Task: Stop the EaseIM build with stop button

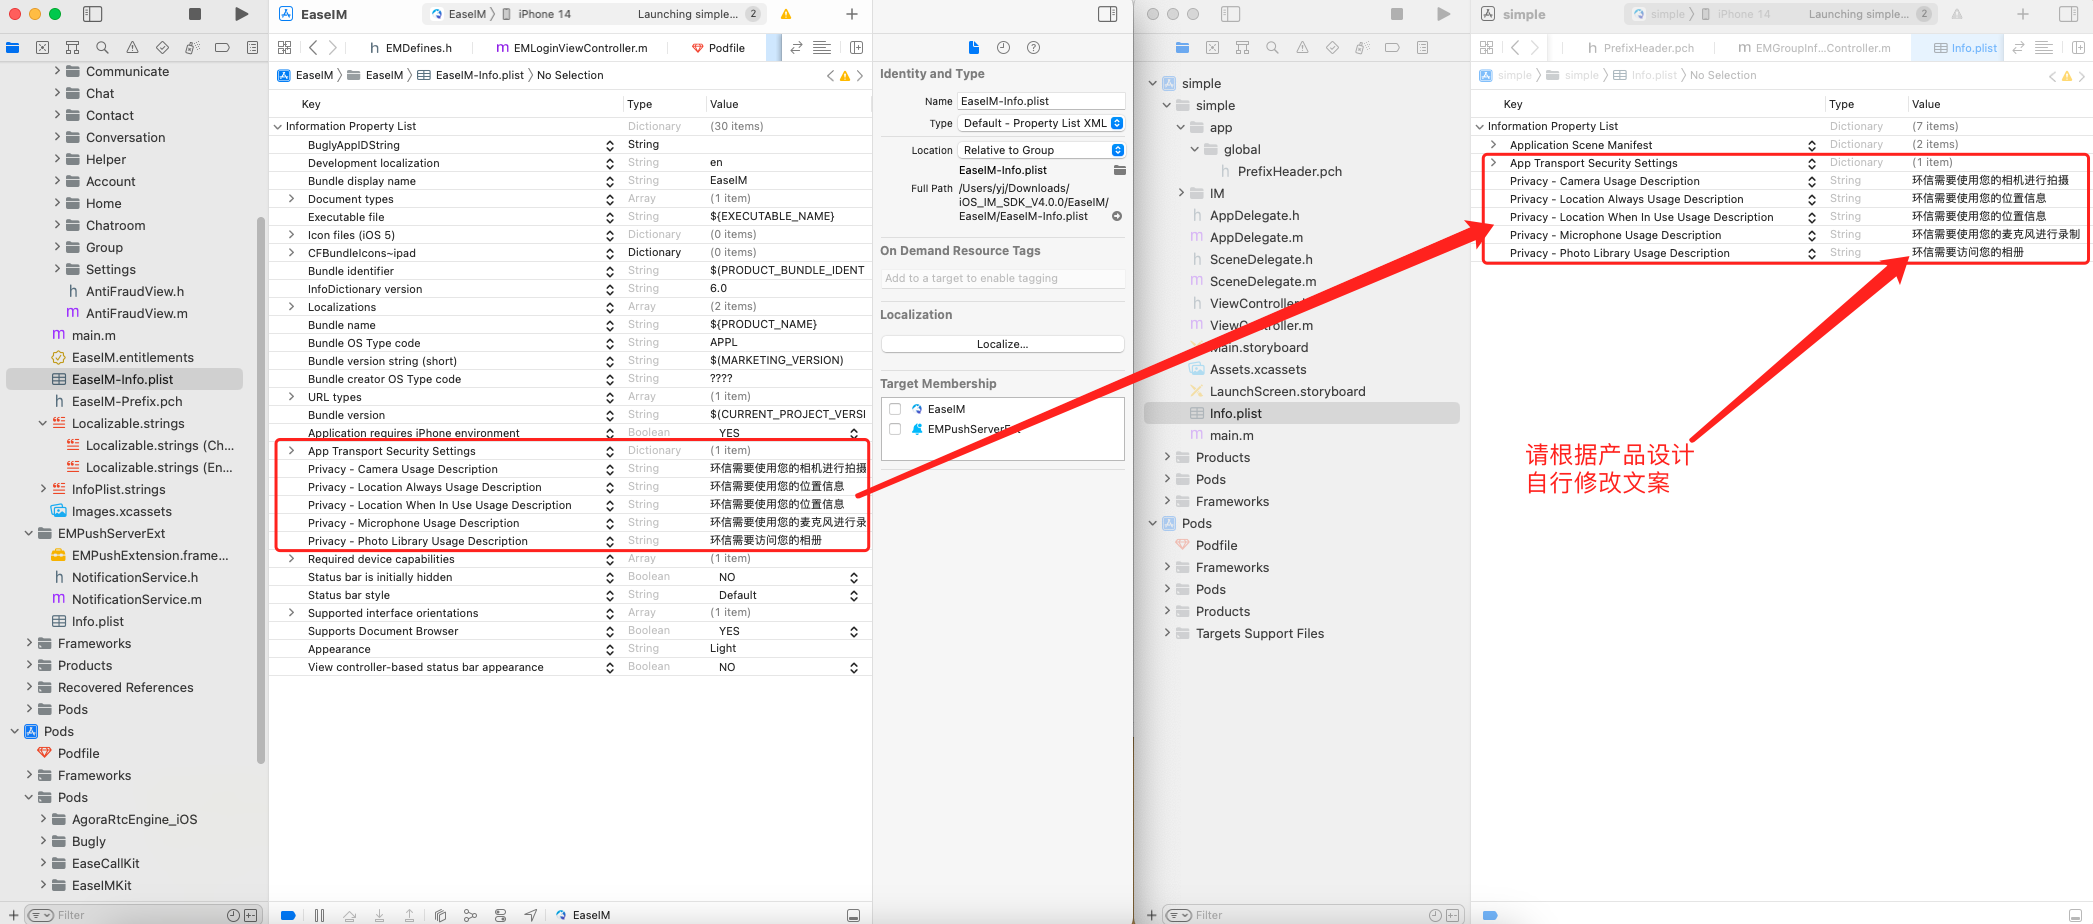Action: point(195,14)
